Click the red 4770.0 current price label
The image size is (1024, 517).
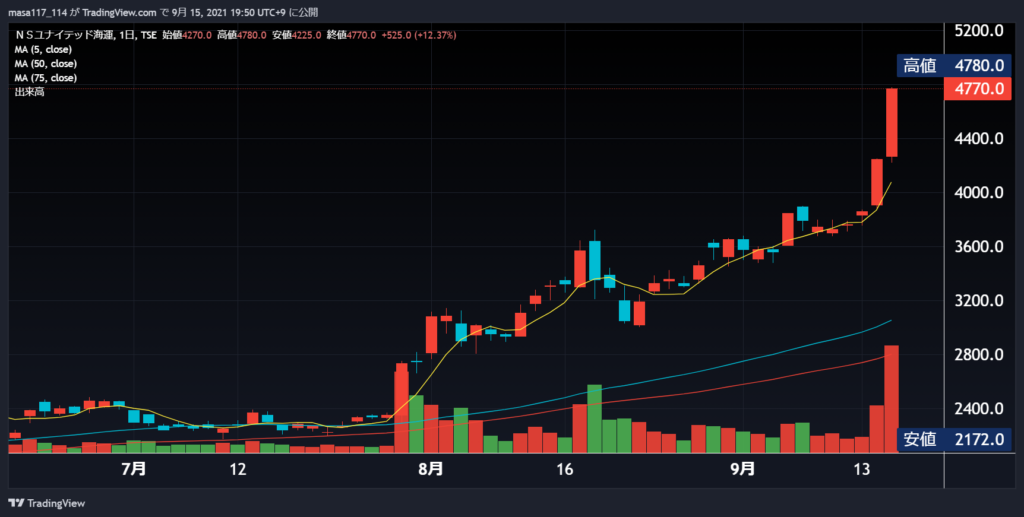coord(978,88)
